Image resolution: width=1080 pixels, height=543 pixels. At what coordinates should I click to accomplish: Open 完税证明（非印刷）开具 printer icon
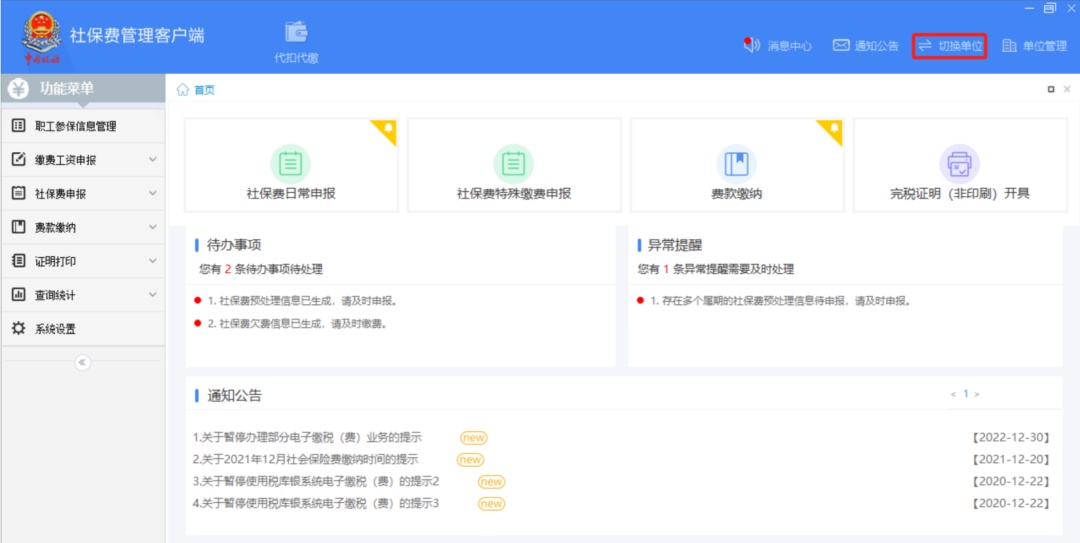[959, 163]
